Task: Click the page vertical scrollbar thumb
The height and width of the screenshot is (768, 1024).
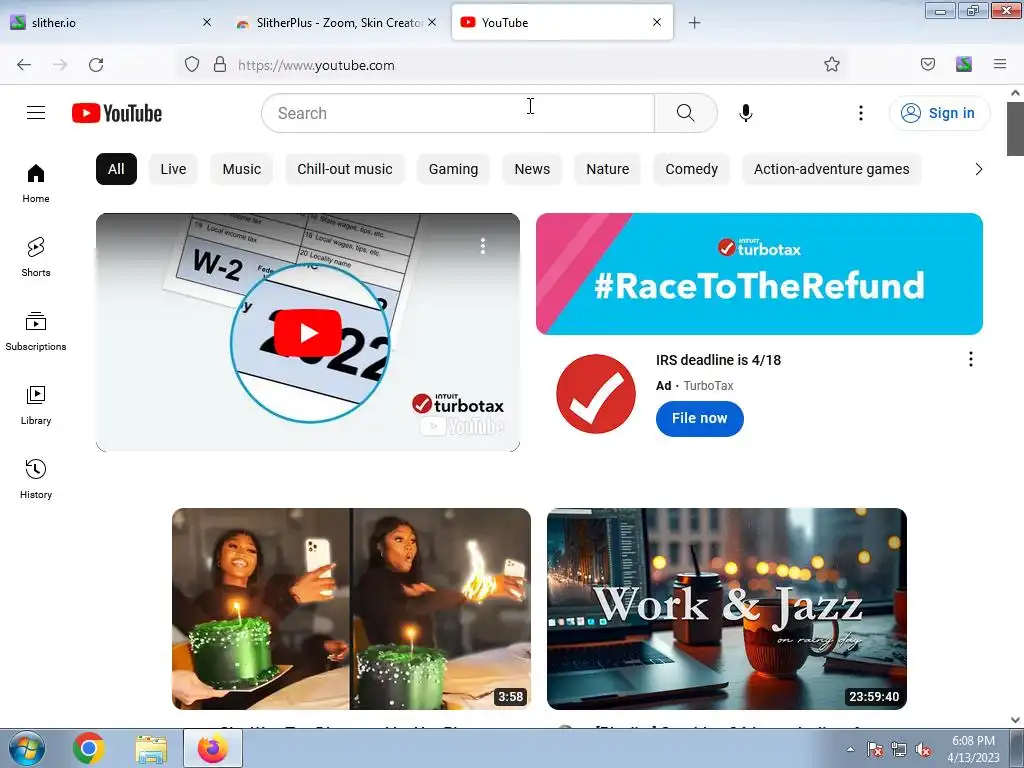Action: [1015, 129]
